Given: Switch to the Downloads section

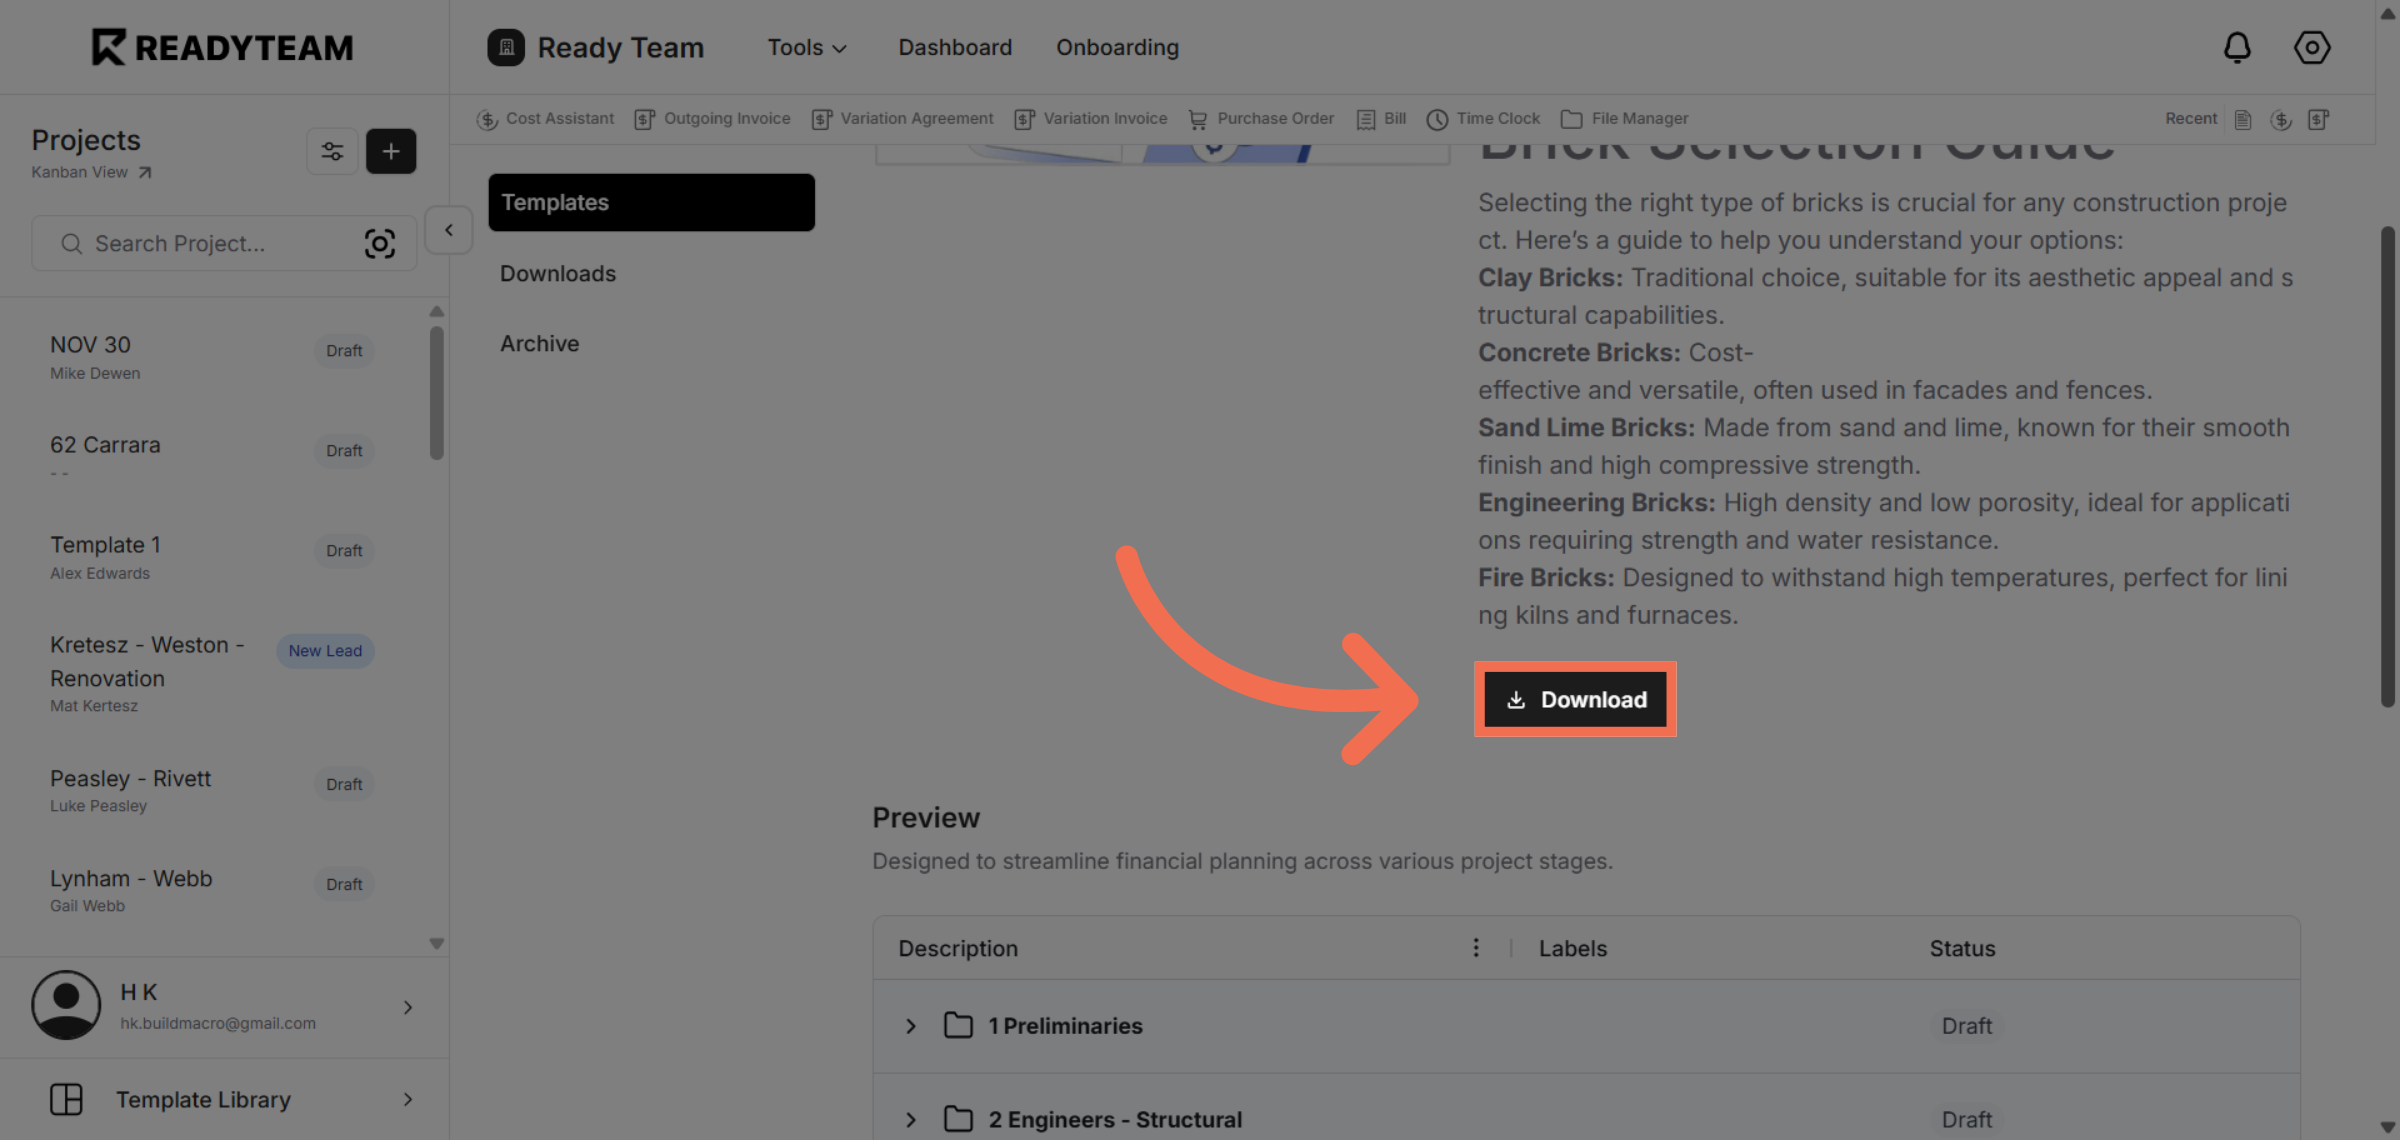Looking at the screenshot, I should (x=558, y=274).
